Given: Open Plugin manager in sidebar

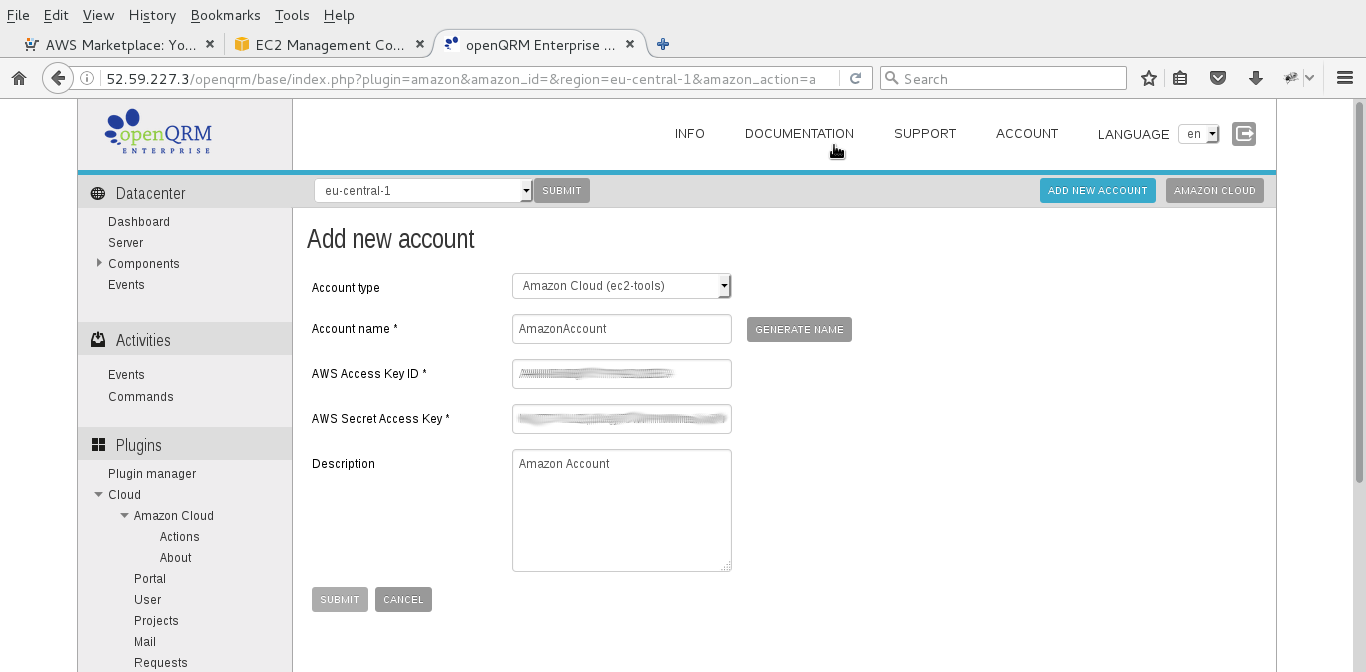Looking at the screenshot, I should (152, 474).
